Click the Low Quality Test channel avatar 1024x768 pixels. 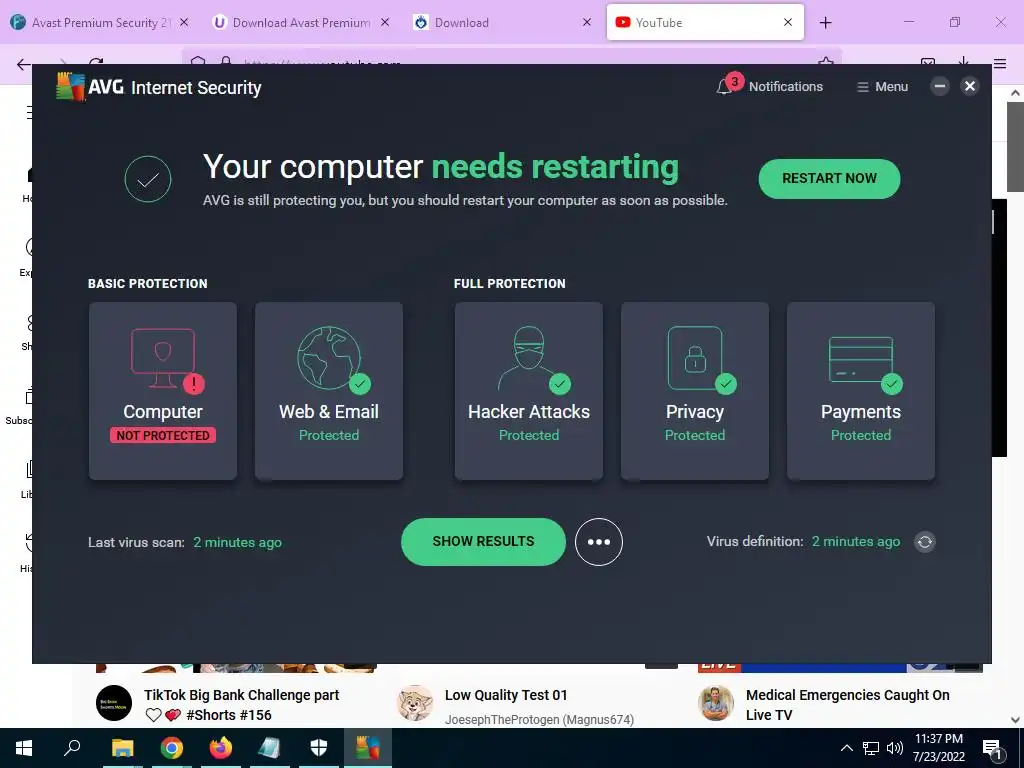tap(415, 703)
